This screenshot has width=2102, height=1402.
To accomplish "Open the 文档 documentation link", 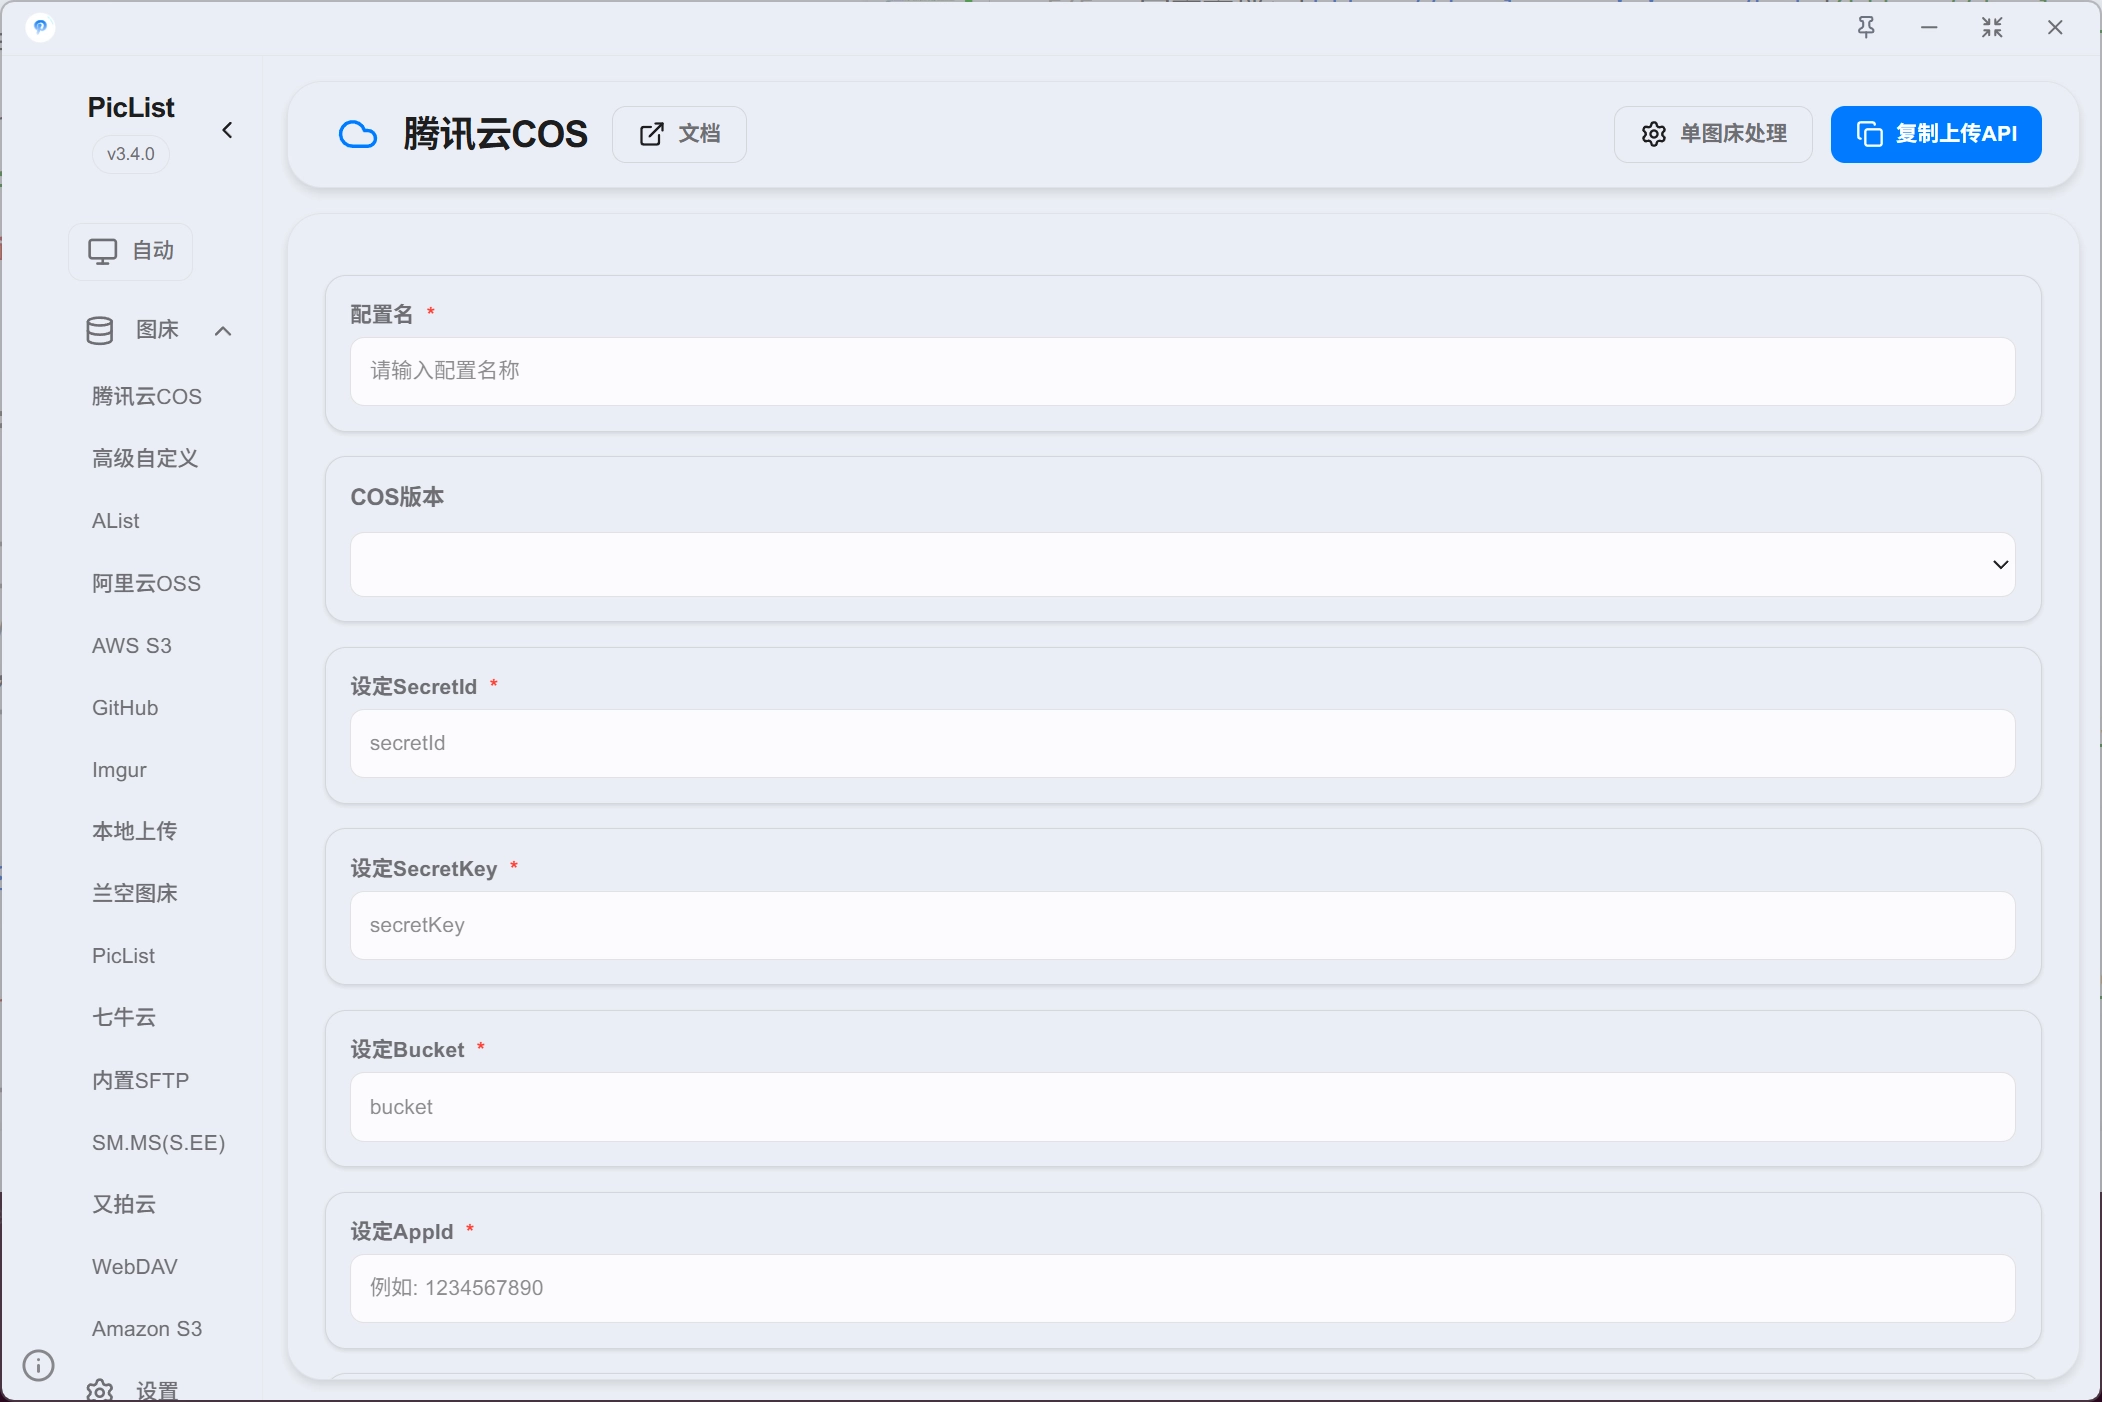I will pyautogui.click(x=679, y=134).
